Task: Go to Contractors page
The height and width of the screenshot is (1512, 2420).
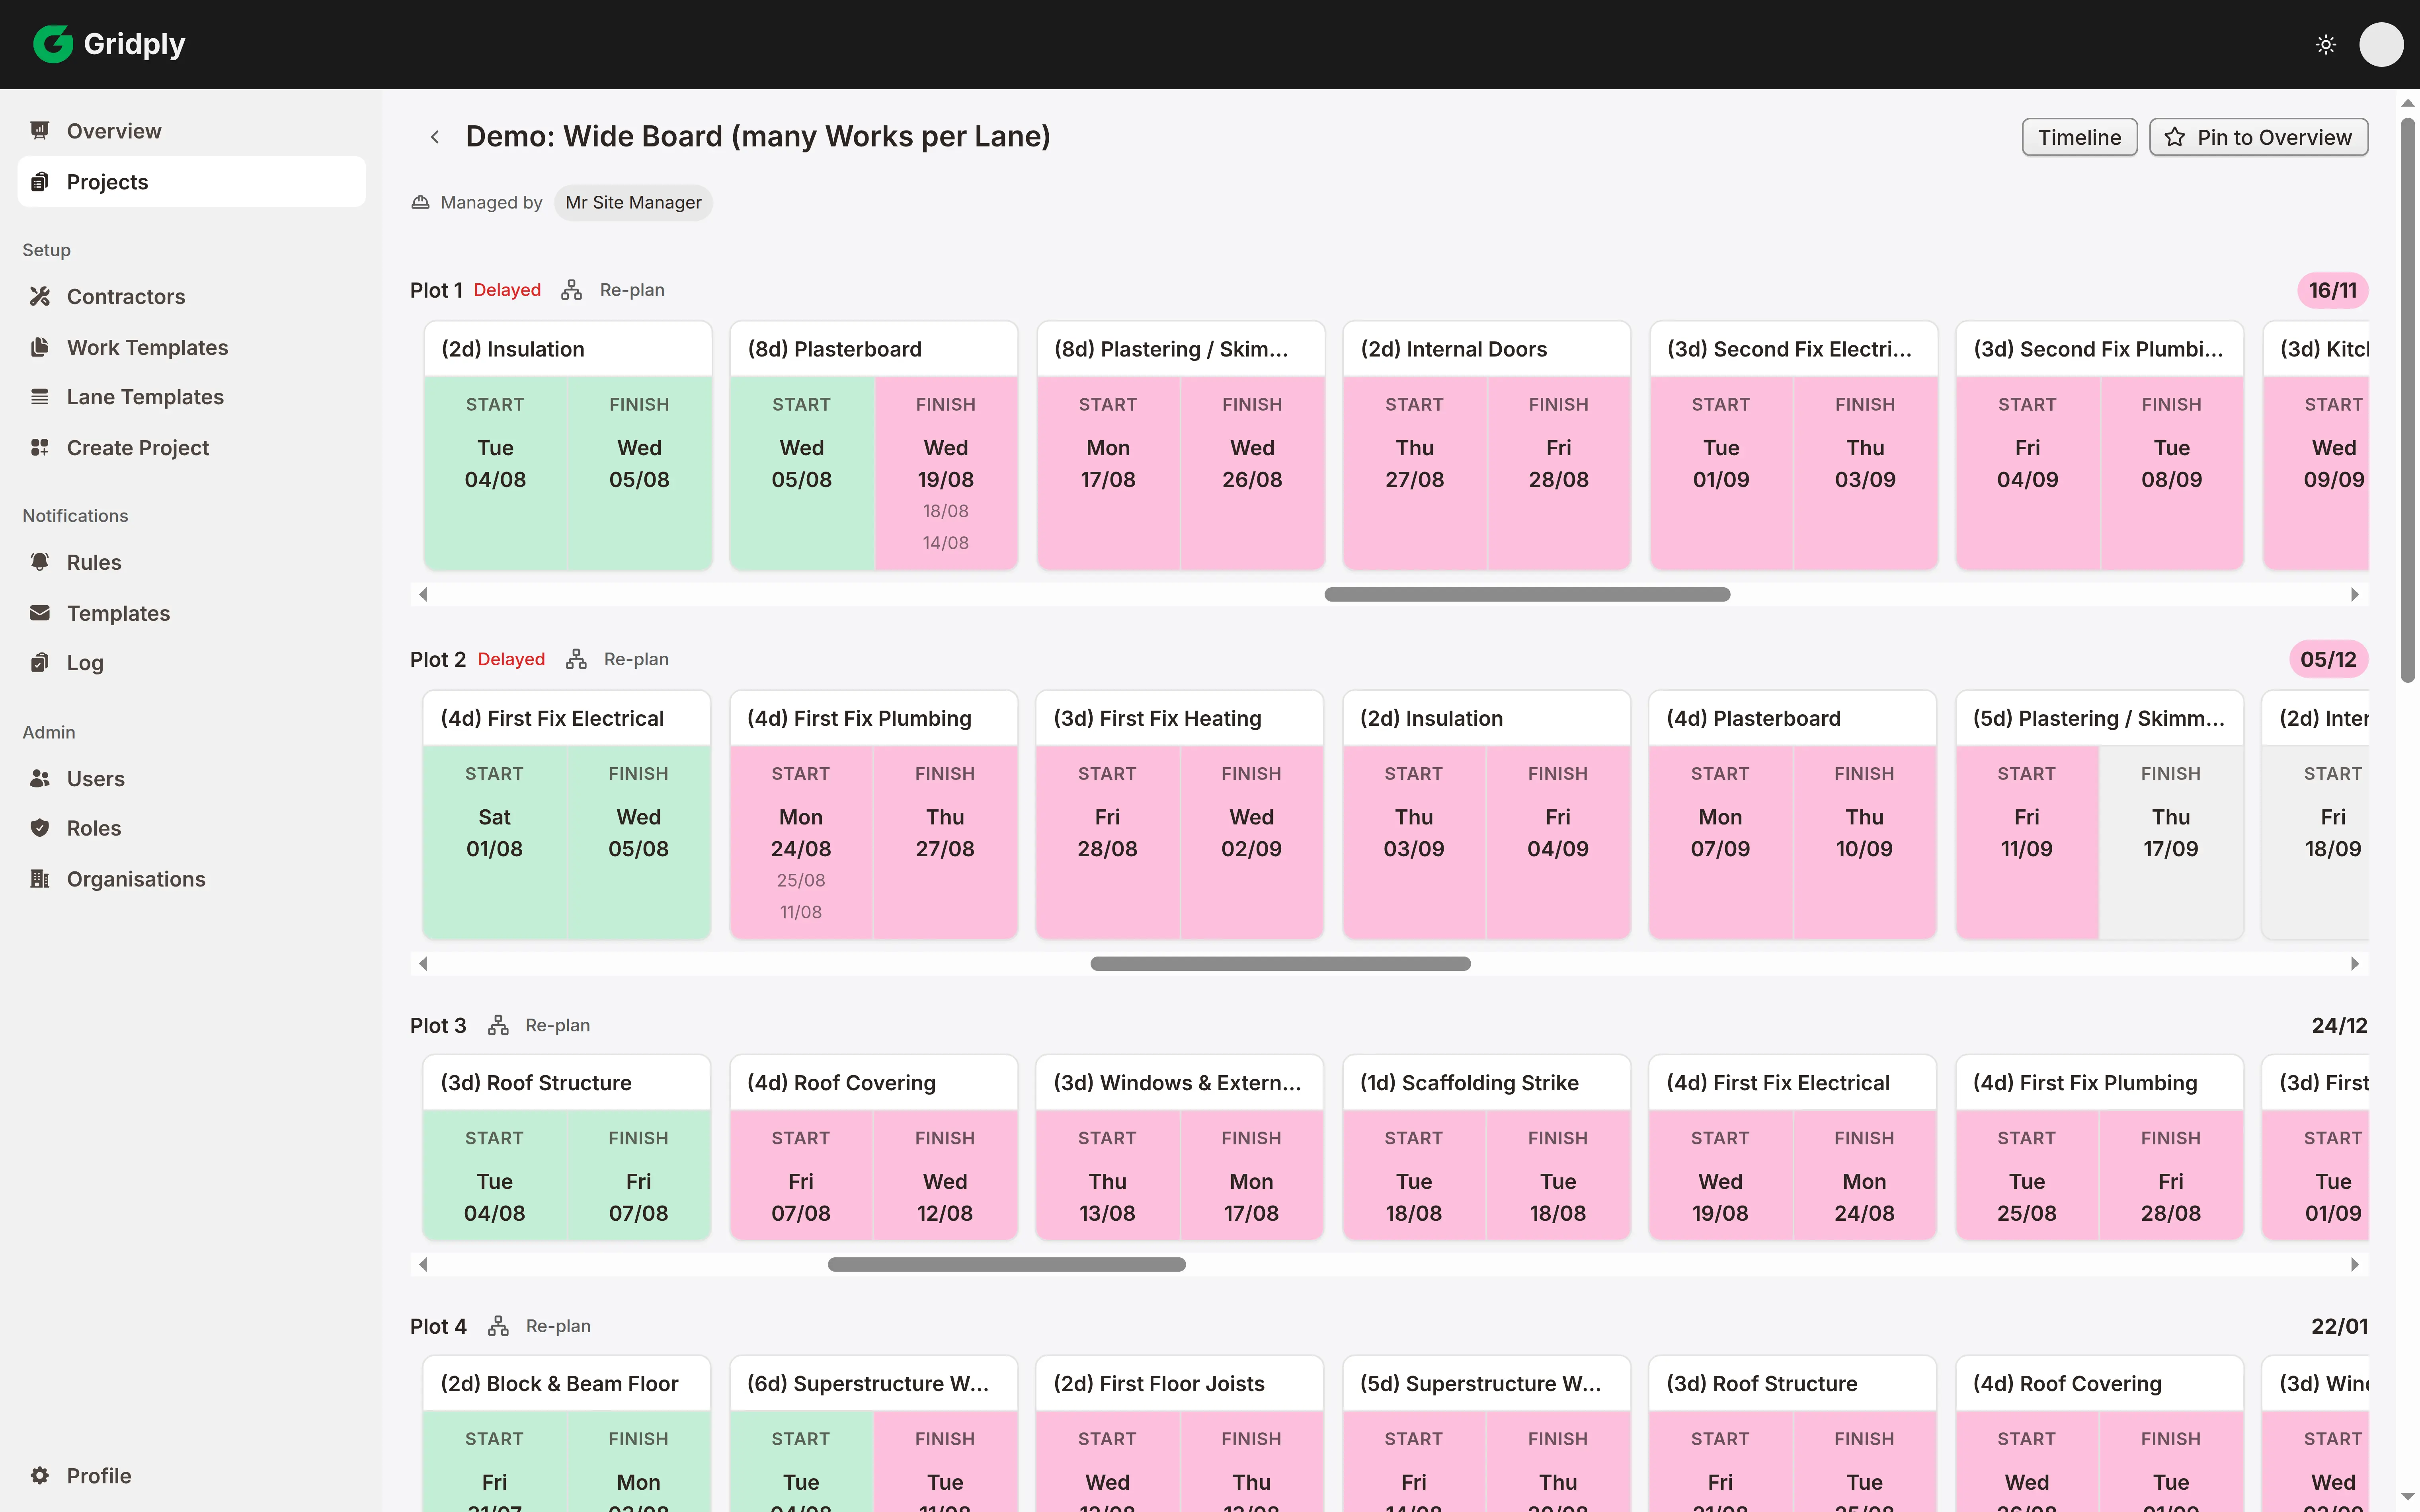Action: point(191,296)
